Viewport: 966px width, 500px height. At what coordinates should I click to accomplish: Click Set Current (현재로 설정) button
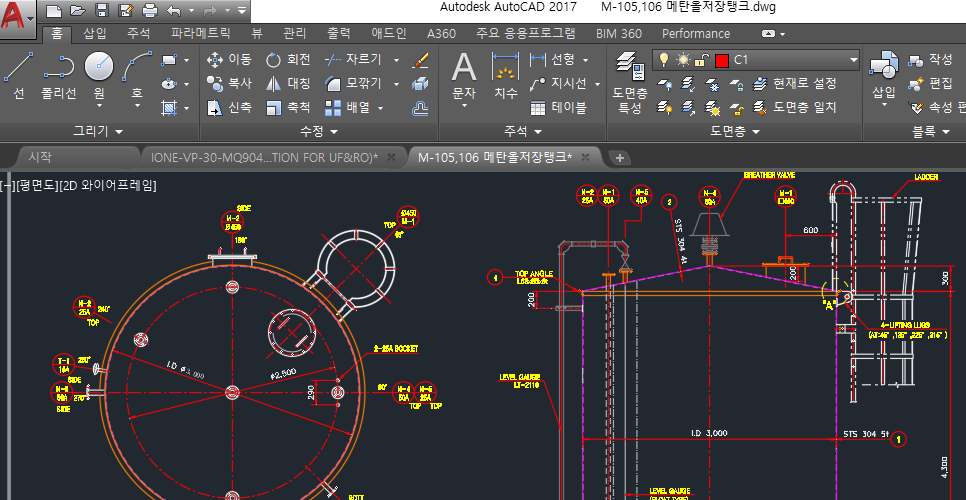coord(795,84)
